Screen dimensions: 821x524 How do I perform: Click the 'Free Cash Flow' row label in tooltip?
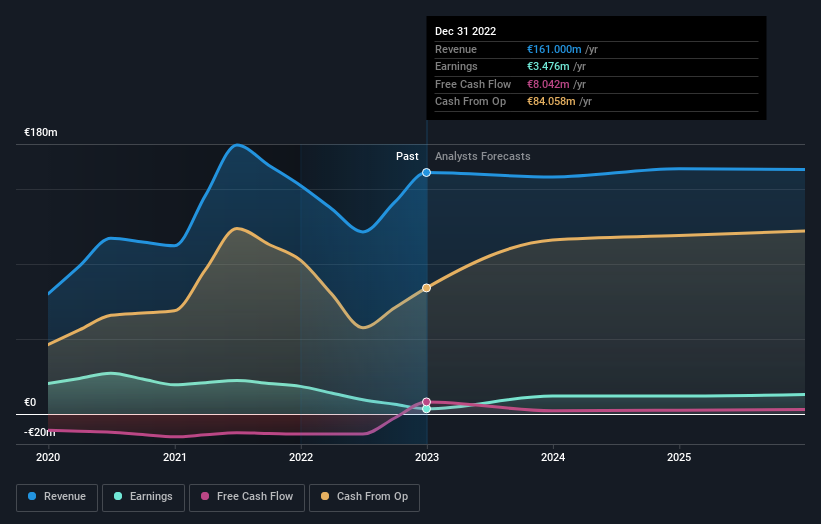473,84
